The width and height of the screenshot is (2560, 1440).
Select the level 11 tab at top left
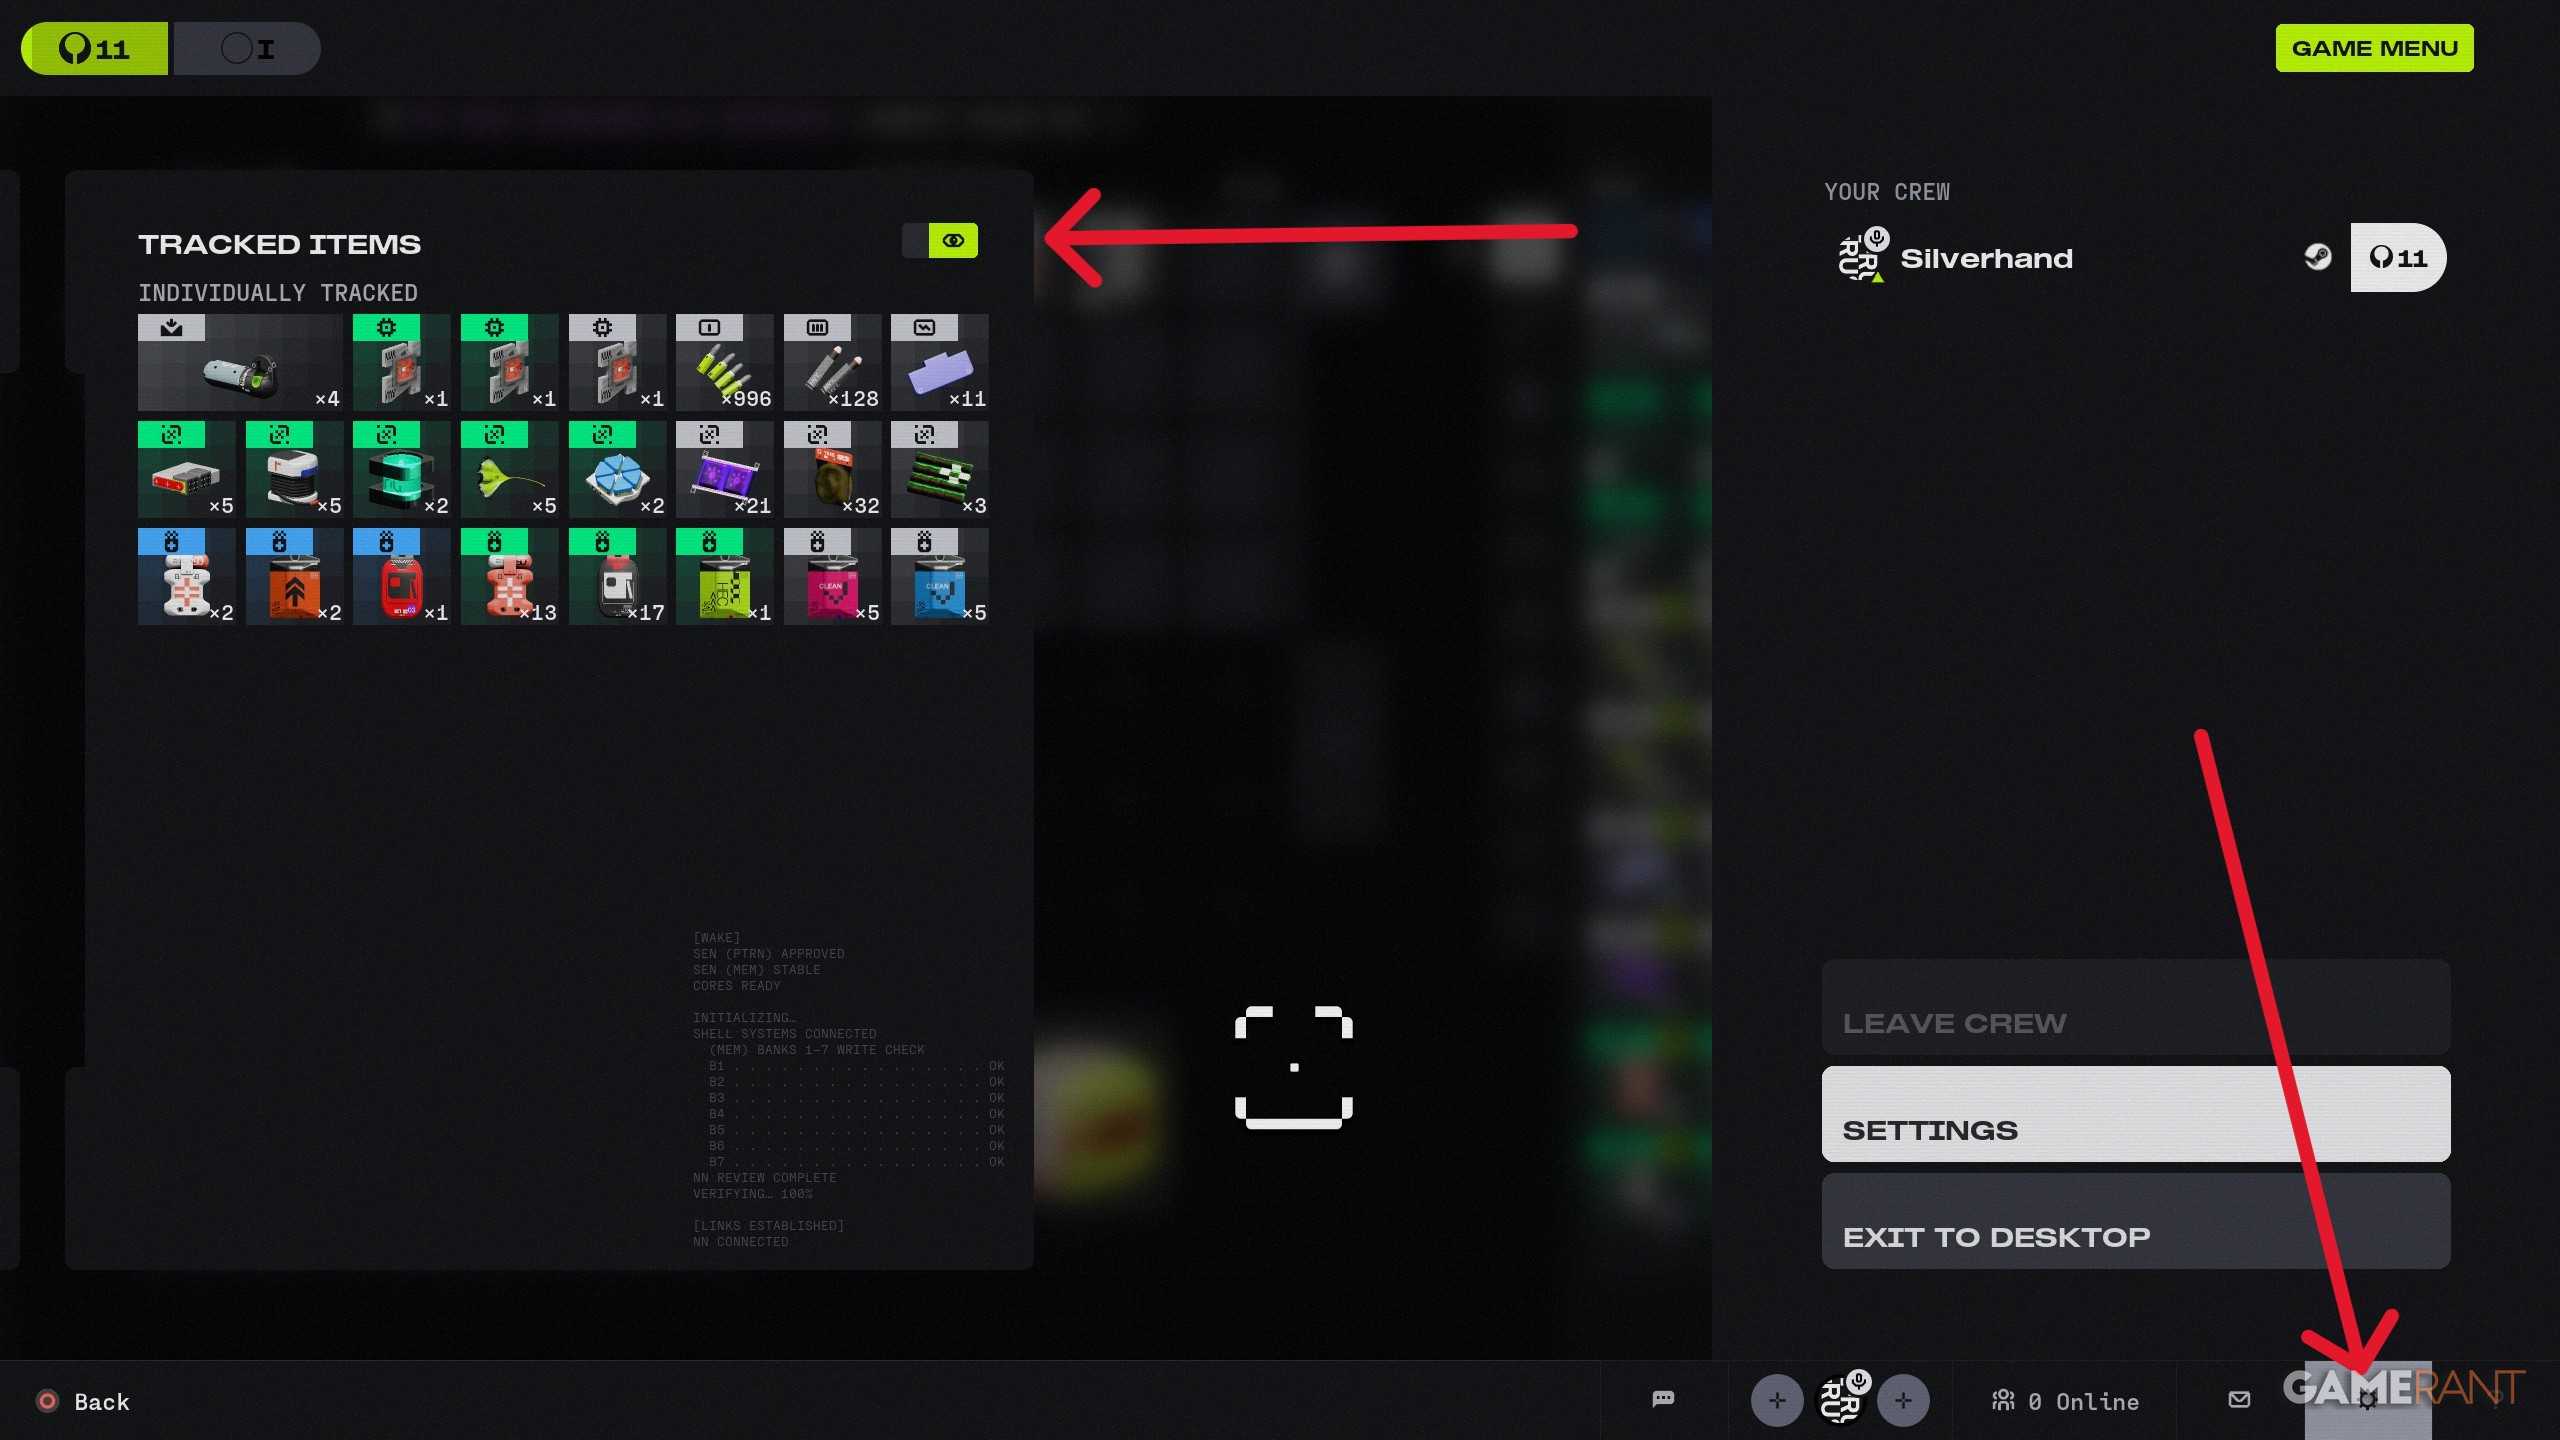click(94, 48)
